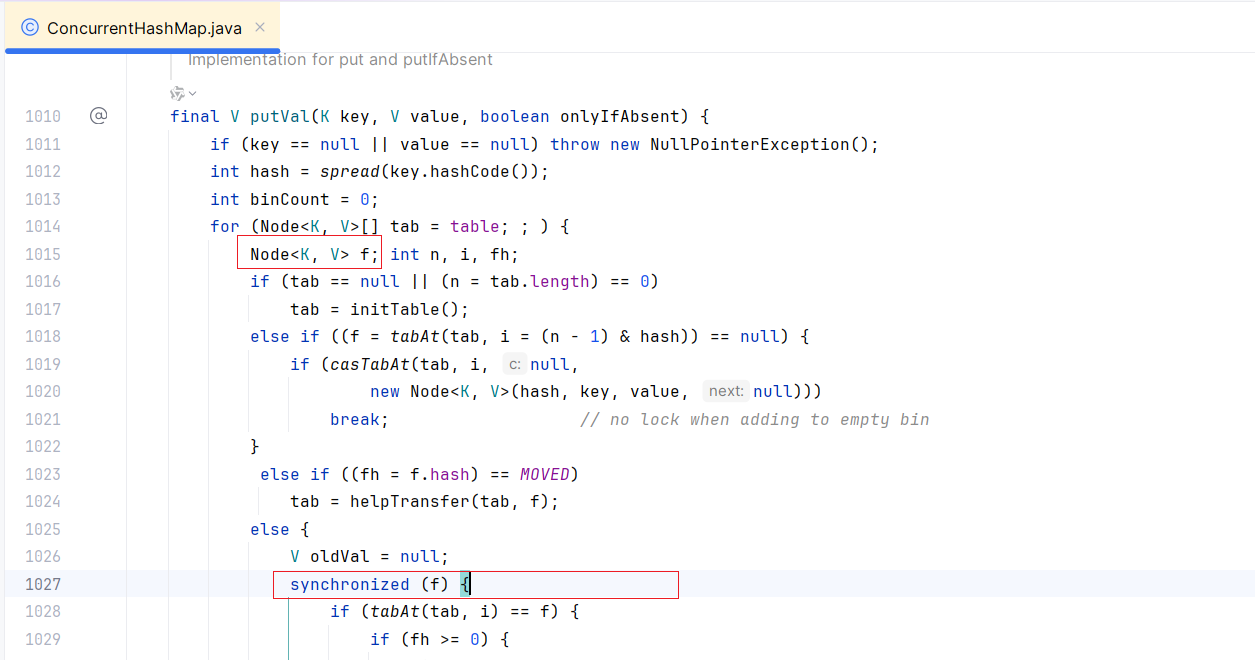Click the NullPointerException class reference
The height and width of the screenshot is (660, 1255).
(750, 144)
